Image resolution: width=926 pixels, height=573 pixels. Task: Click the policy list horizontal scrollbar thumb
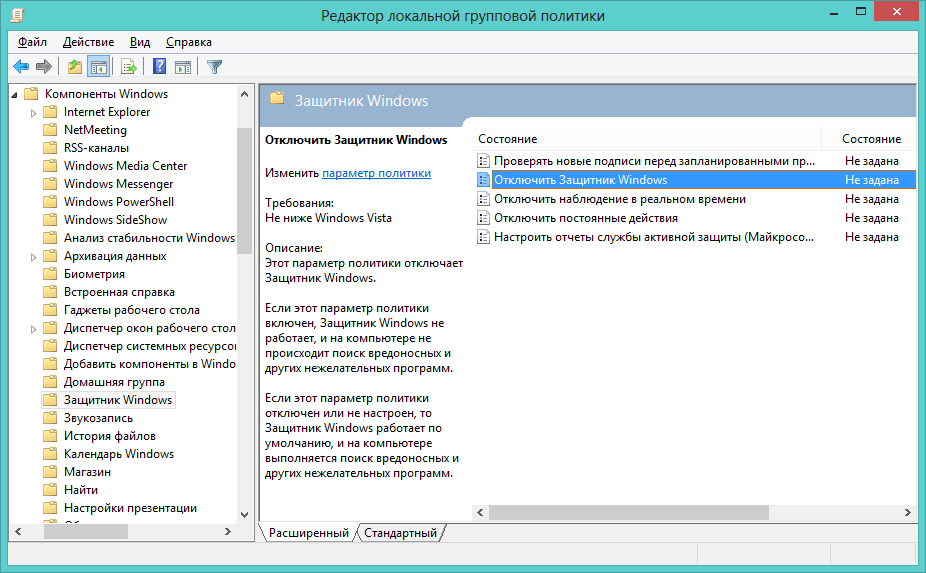pyautogui.click(x=629, y=513)
